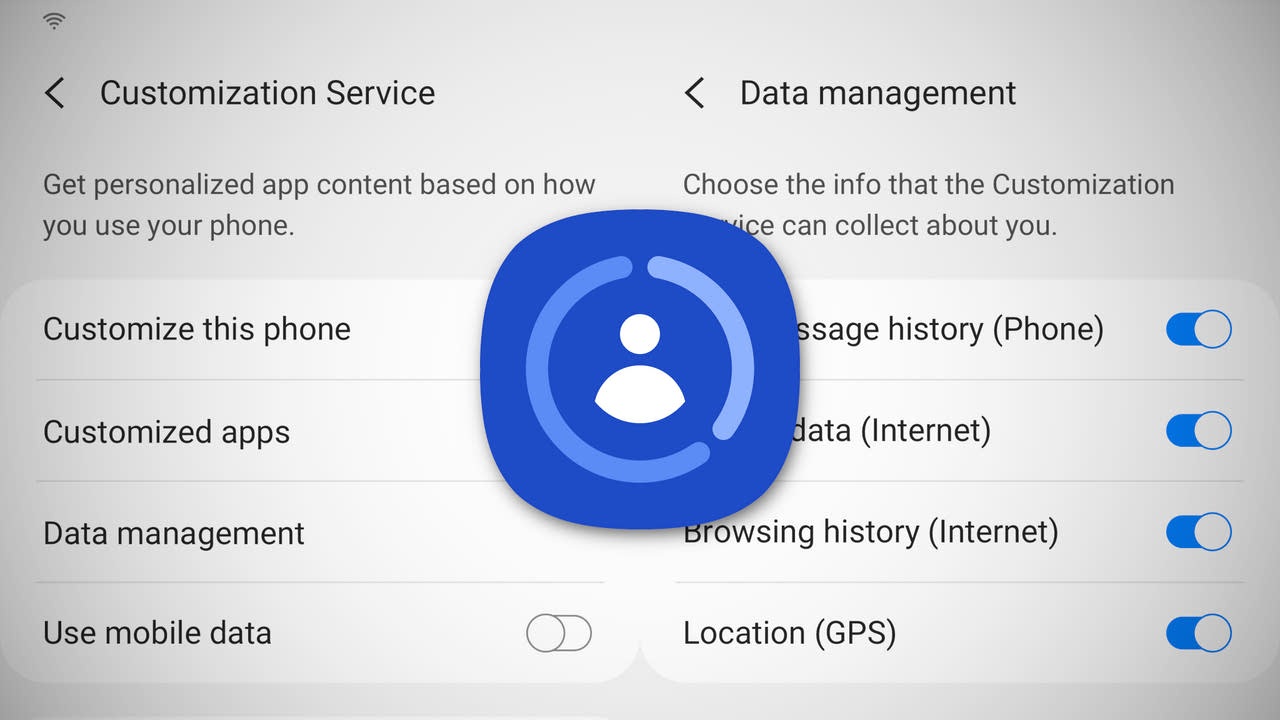This screenshot has height=720, width=1280.
Task: Tap the Data management page title
Action: (878, 93)
